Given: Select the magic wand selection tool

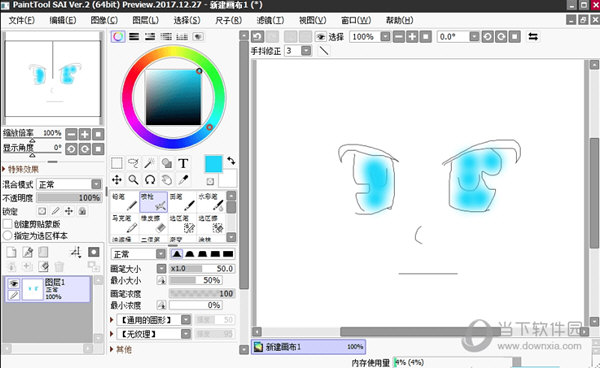Looking at the screenshot, I should coord(150,163).
